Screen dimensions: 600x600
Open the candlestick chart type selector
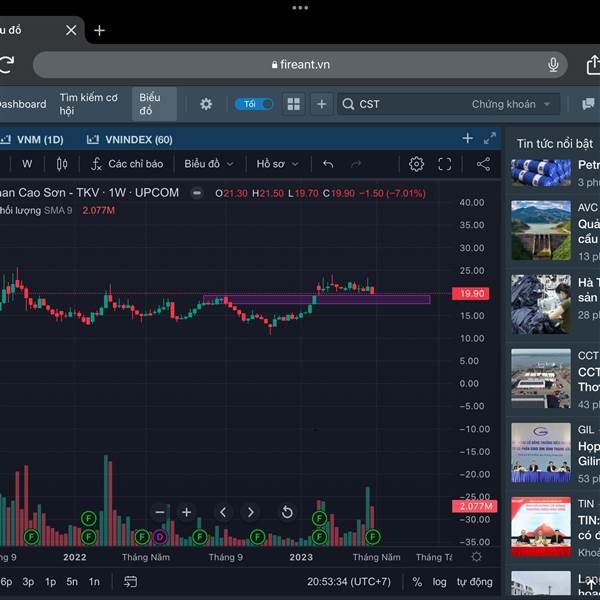point(62,164)
